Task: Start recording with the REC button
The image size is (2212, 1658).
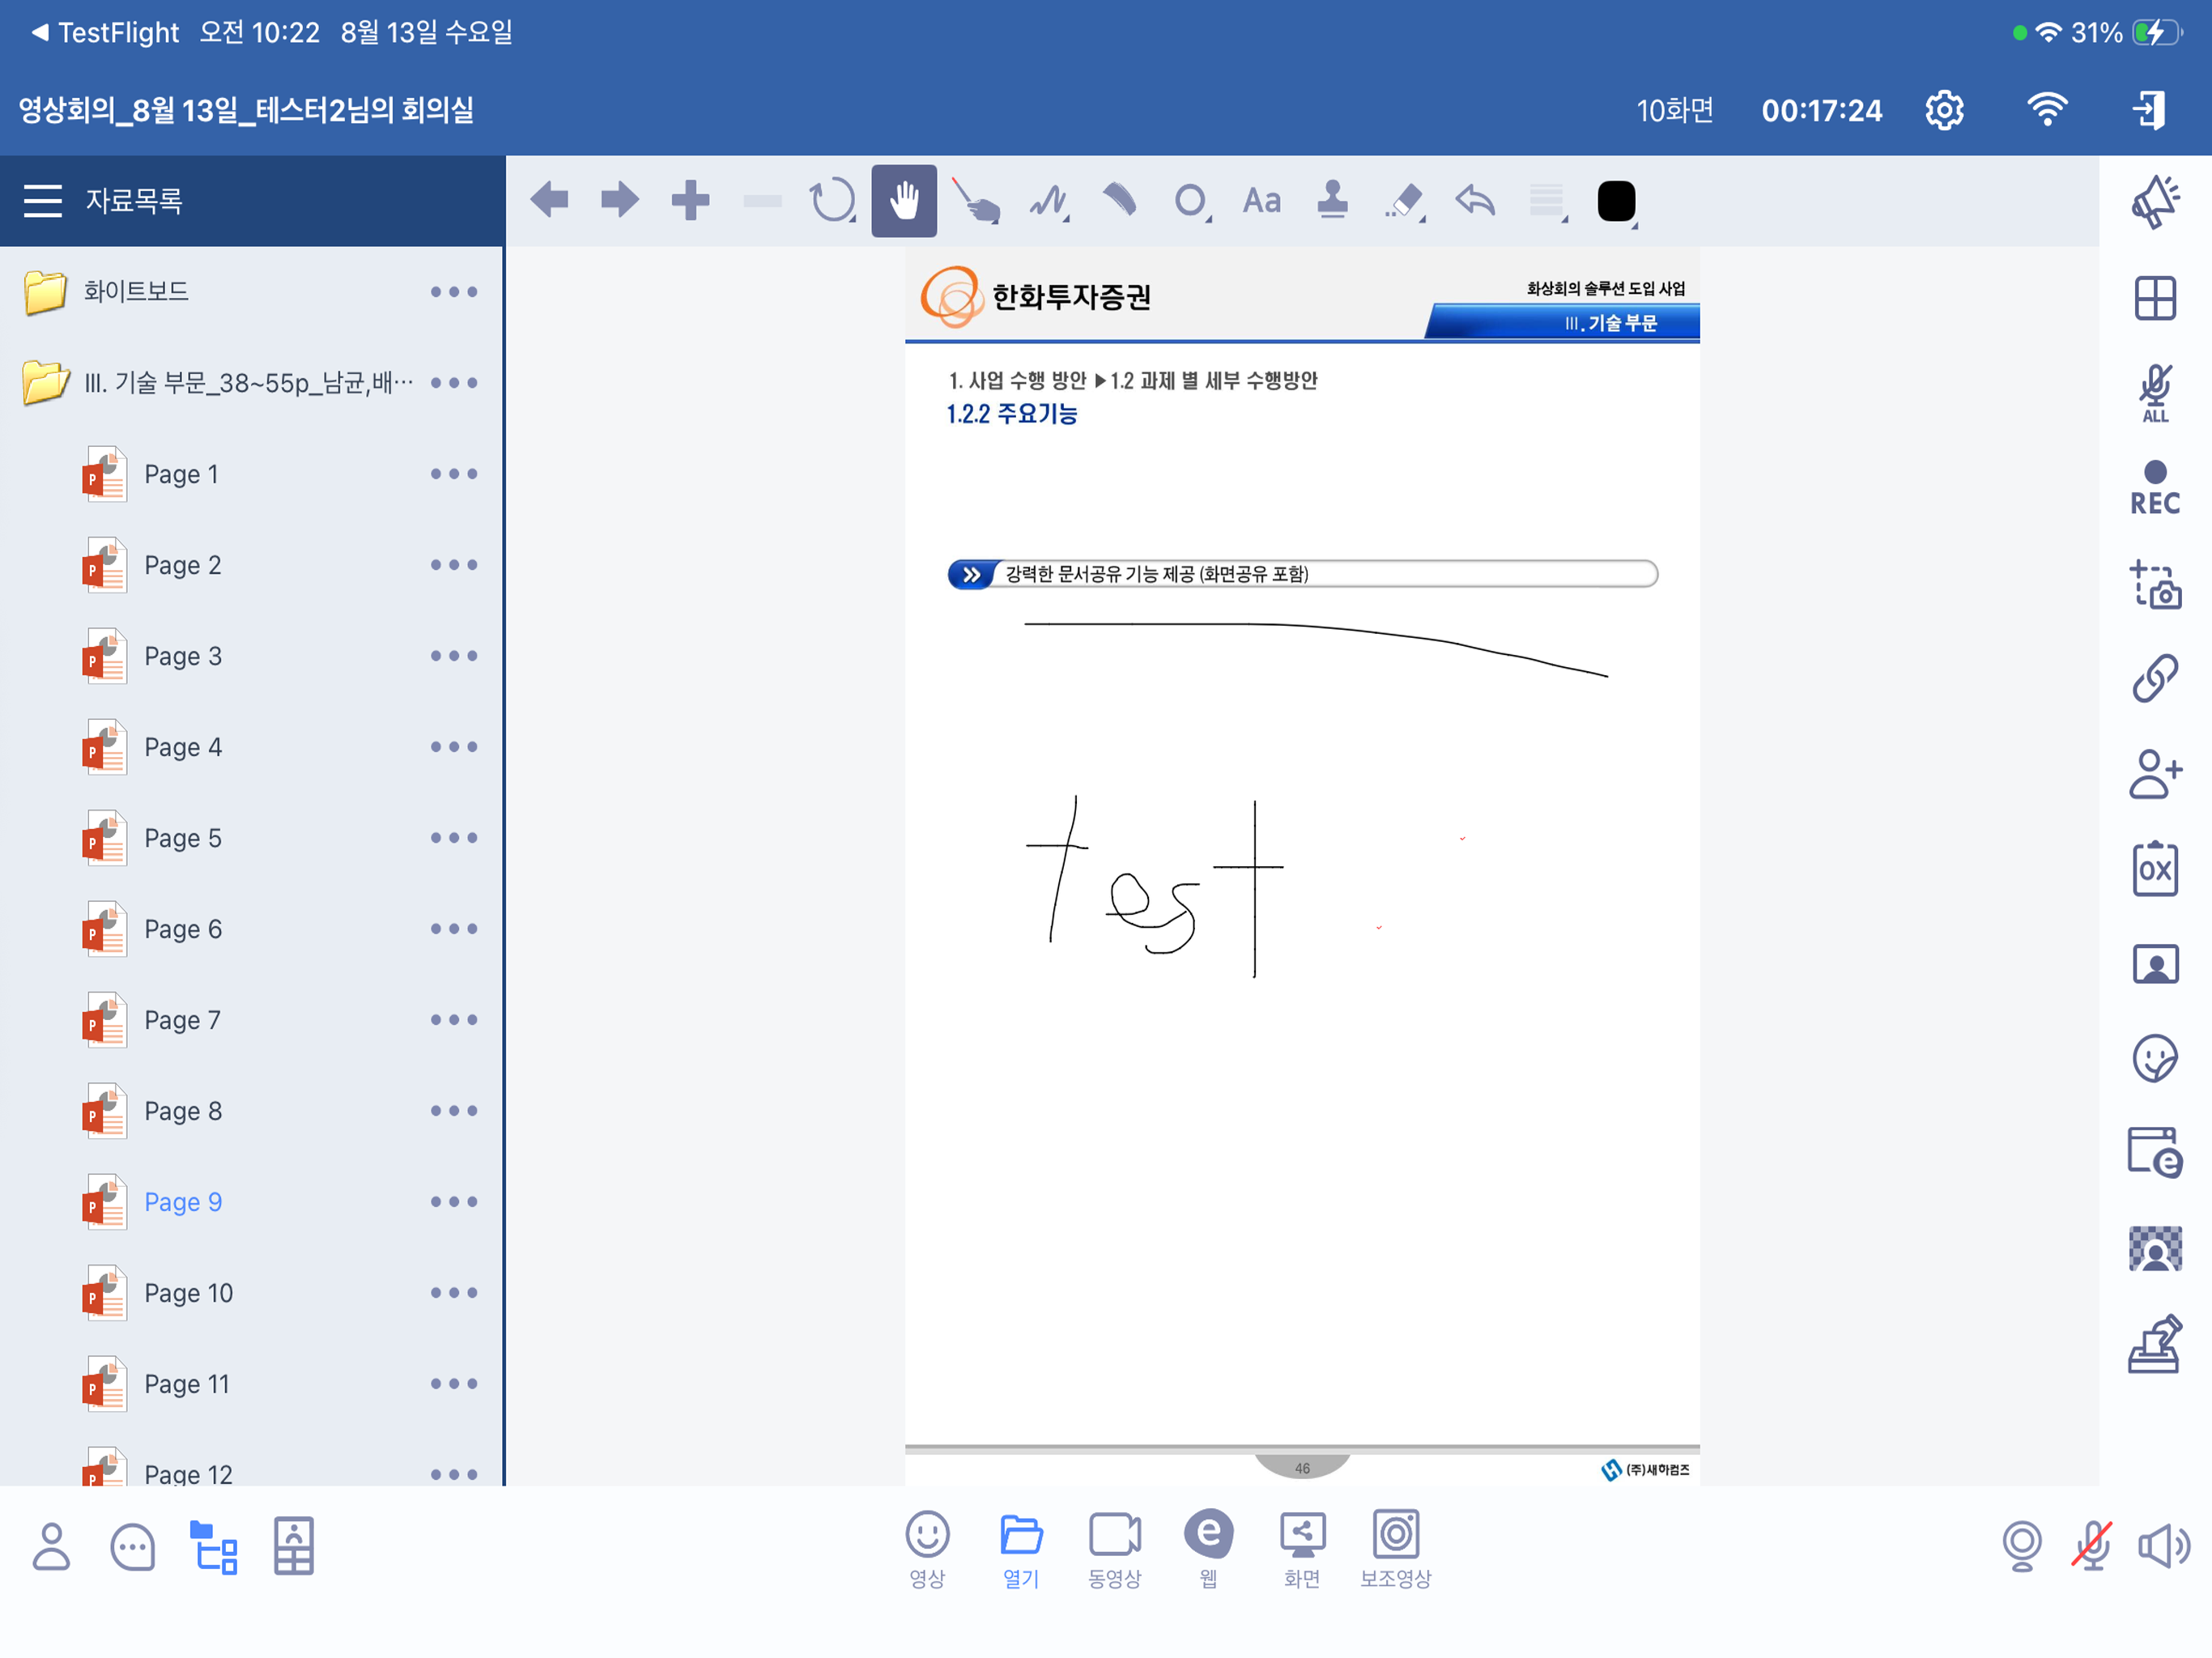Action: click(2154, 488)
